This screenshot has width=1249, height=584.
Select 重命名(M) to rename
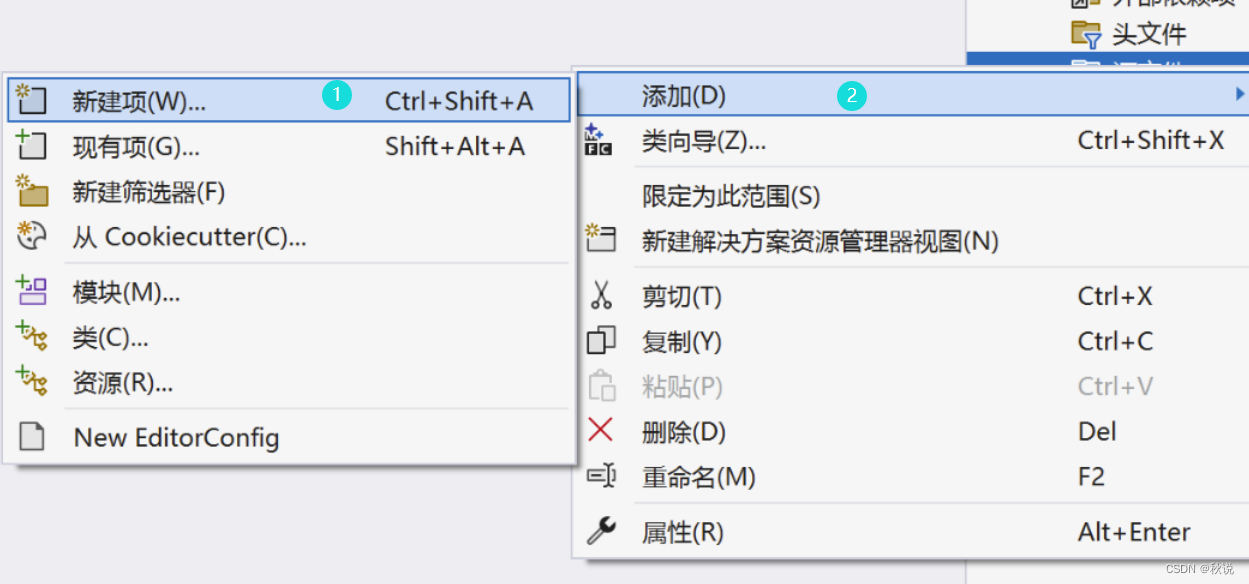tap(699, 477)
